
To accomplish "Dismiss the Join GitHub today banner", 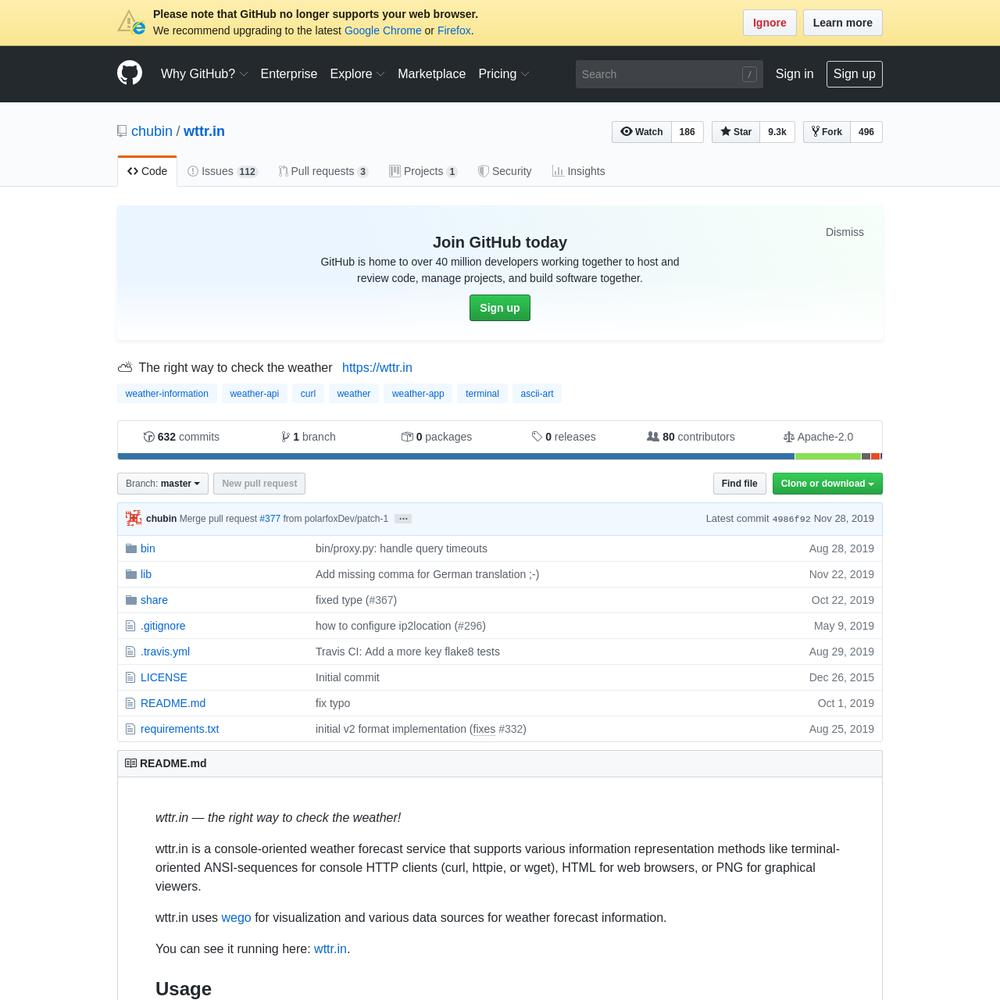I will (x=844, y=232).
